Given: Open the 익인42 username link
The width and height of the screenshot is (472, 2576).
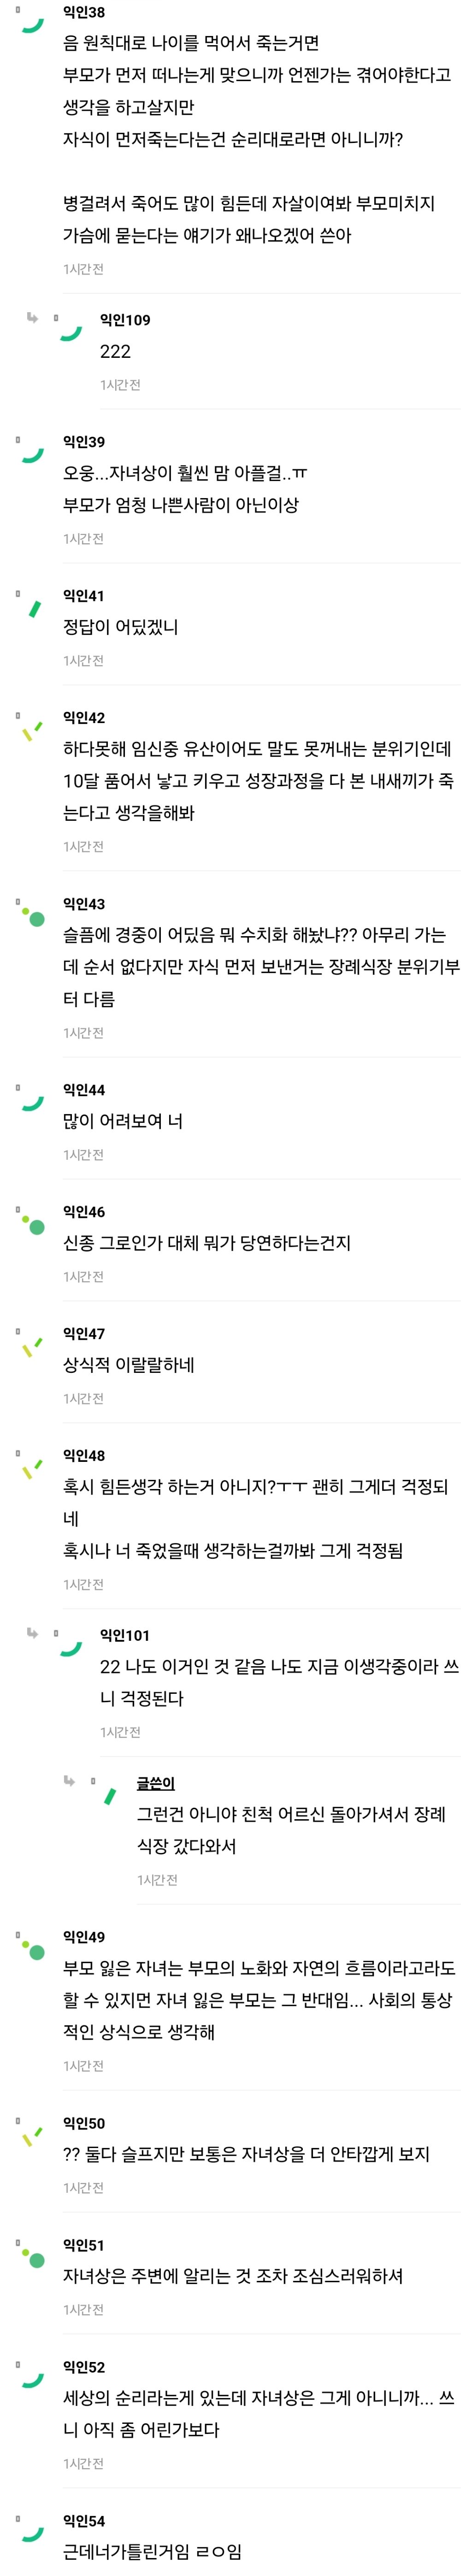Looking at the screenshot, I should pos(84,717).
